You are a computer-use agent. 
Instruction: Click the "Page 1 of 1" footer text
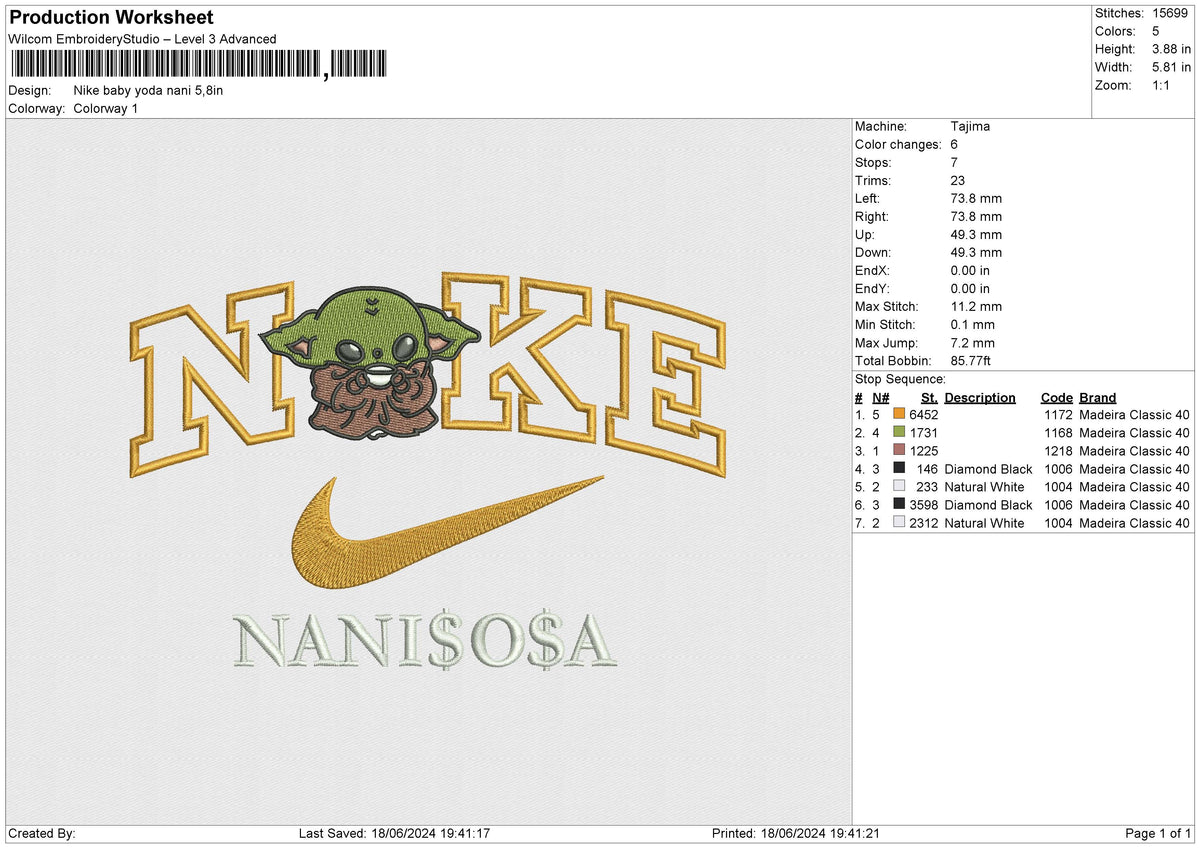1158,833
